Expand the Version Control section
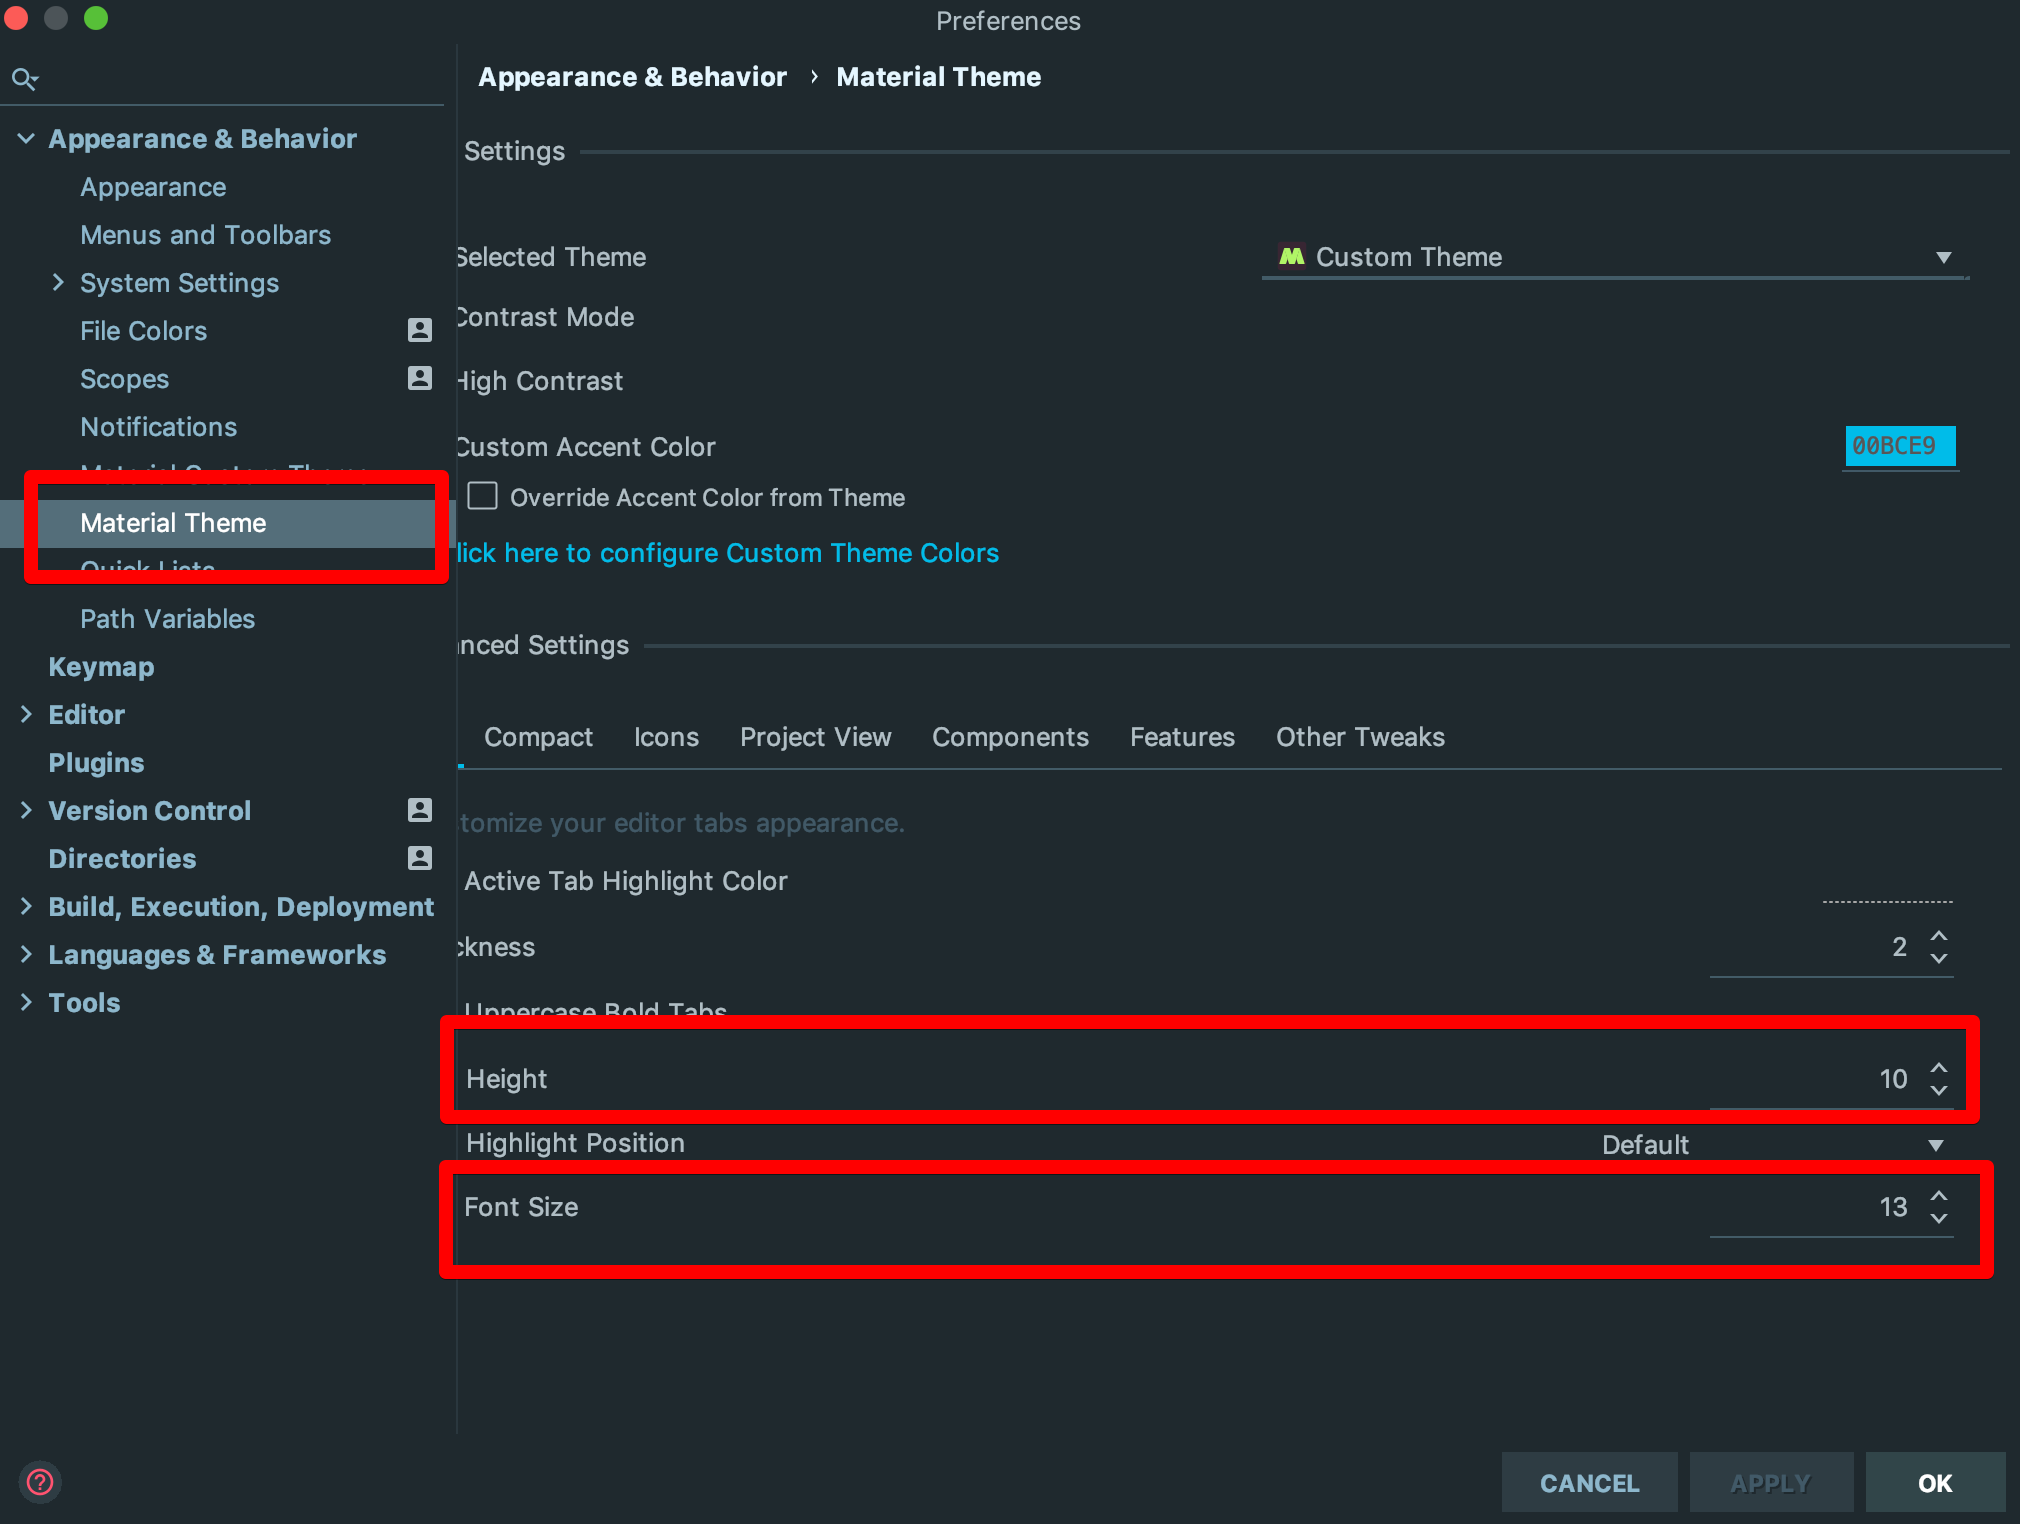The height and width of the screenshot is (1524, 2020). pyautogui.click(x=26, y=810)
